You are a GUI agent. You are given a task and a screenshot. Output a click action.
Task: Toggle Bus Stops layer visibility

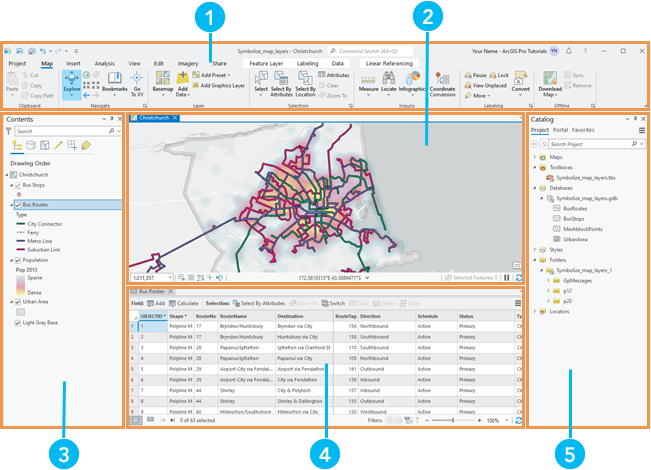pyautogui.click(x=18, y=185)
